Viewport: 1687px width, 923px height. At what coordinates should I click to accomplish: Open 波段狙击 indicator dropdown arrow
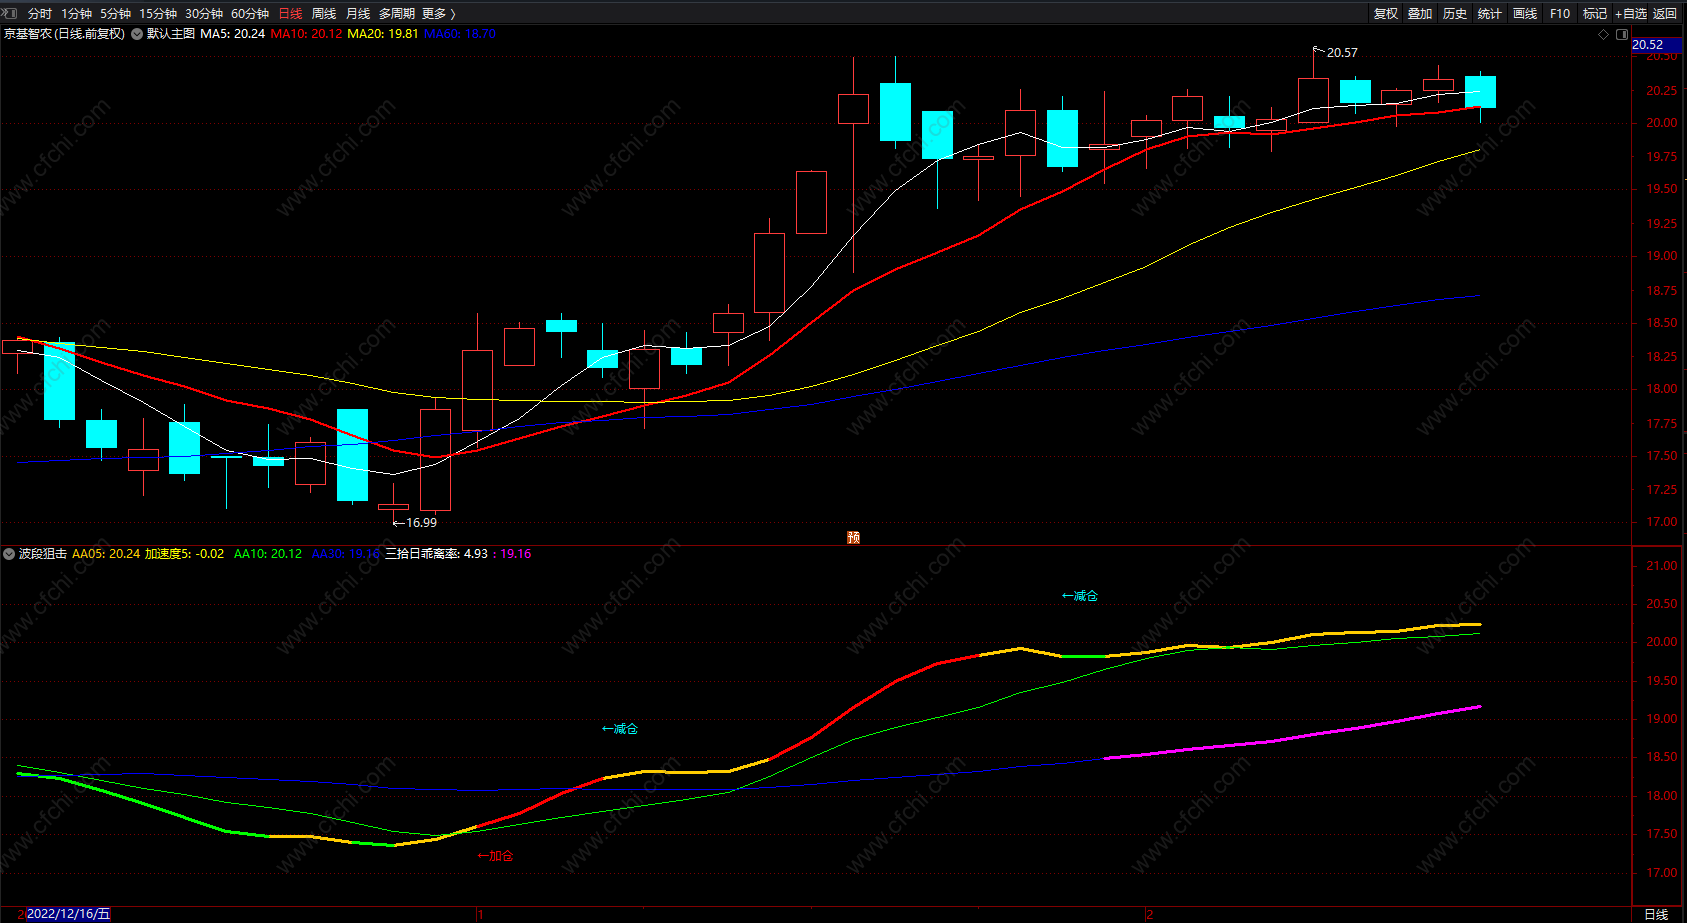point(9,553)
